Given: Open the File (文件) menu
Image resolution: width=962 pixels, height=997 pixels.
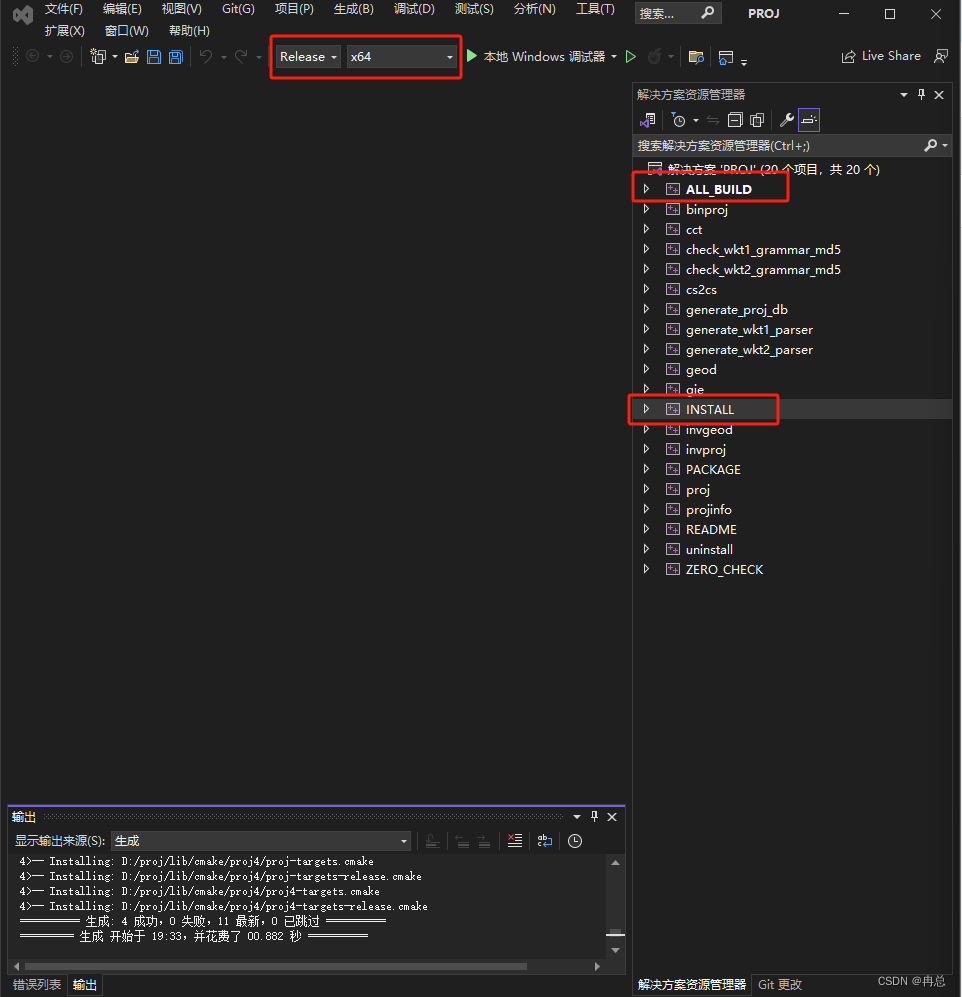Looking at the screenshot, I should tap(64, 9).
